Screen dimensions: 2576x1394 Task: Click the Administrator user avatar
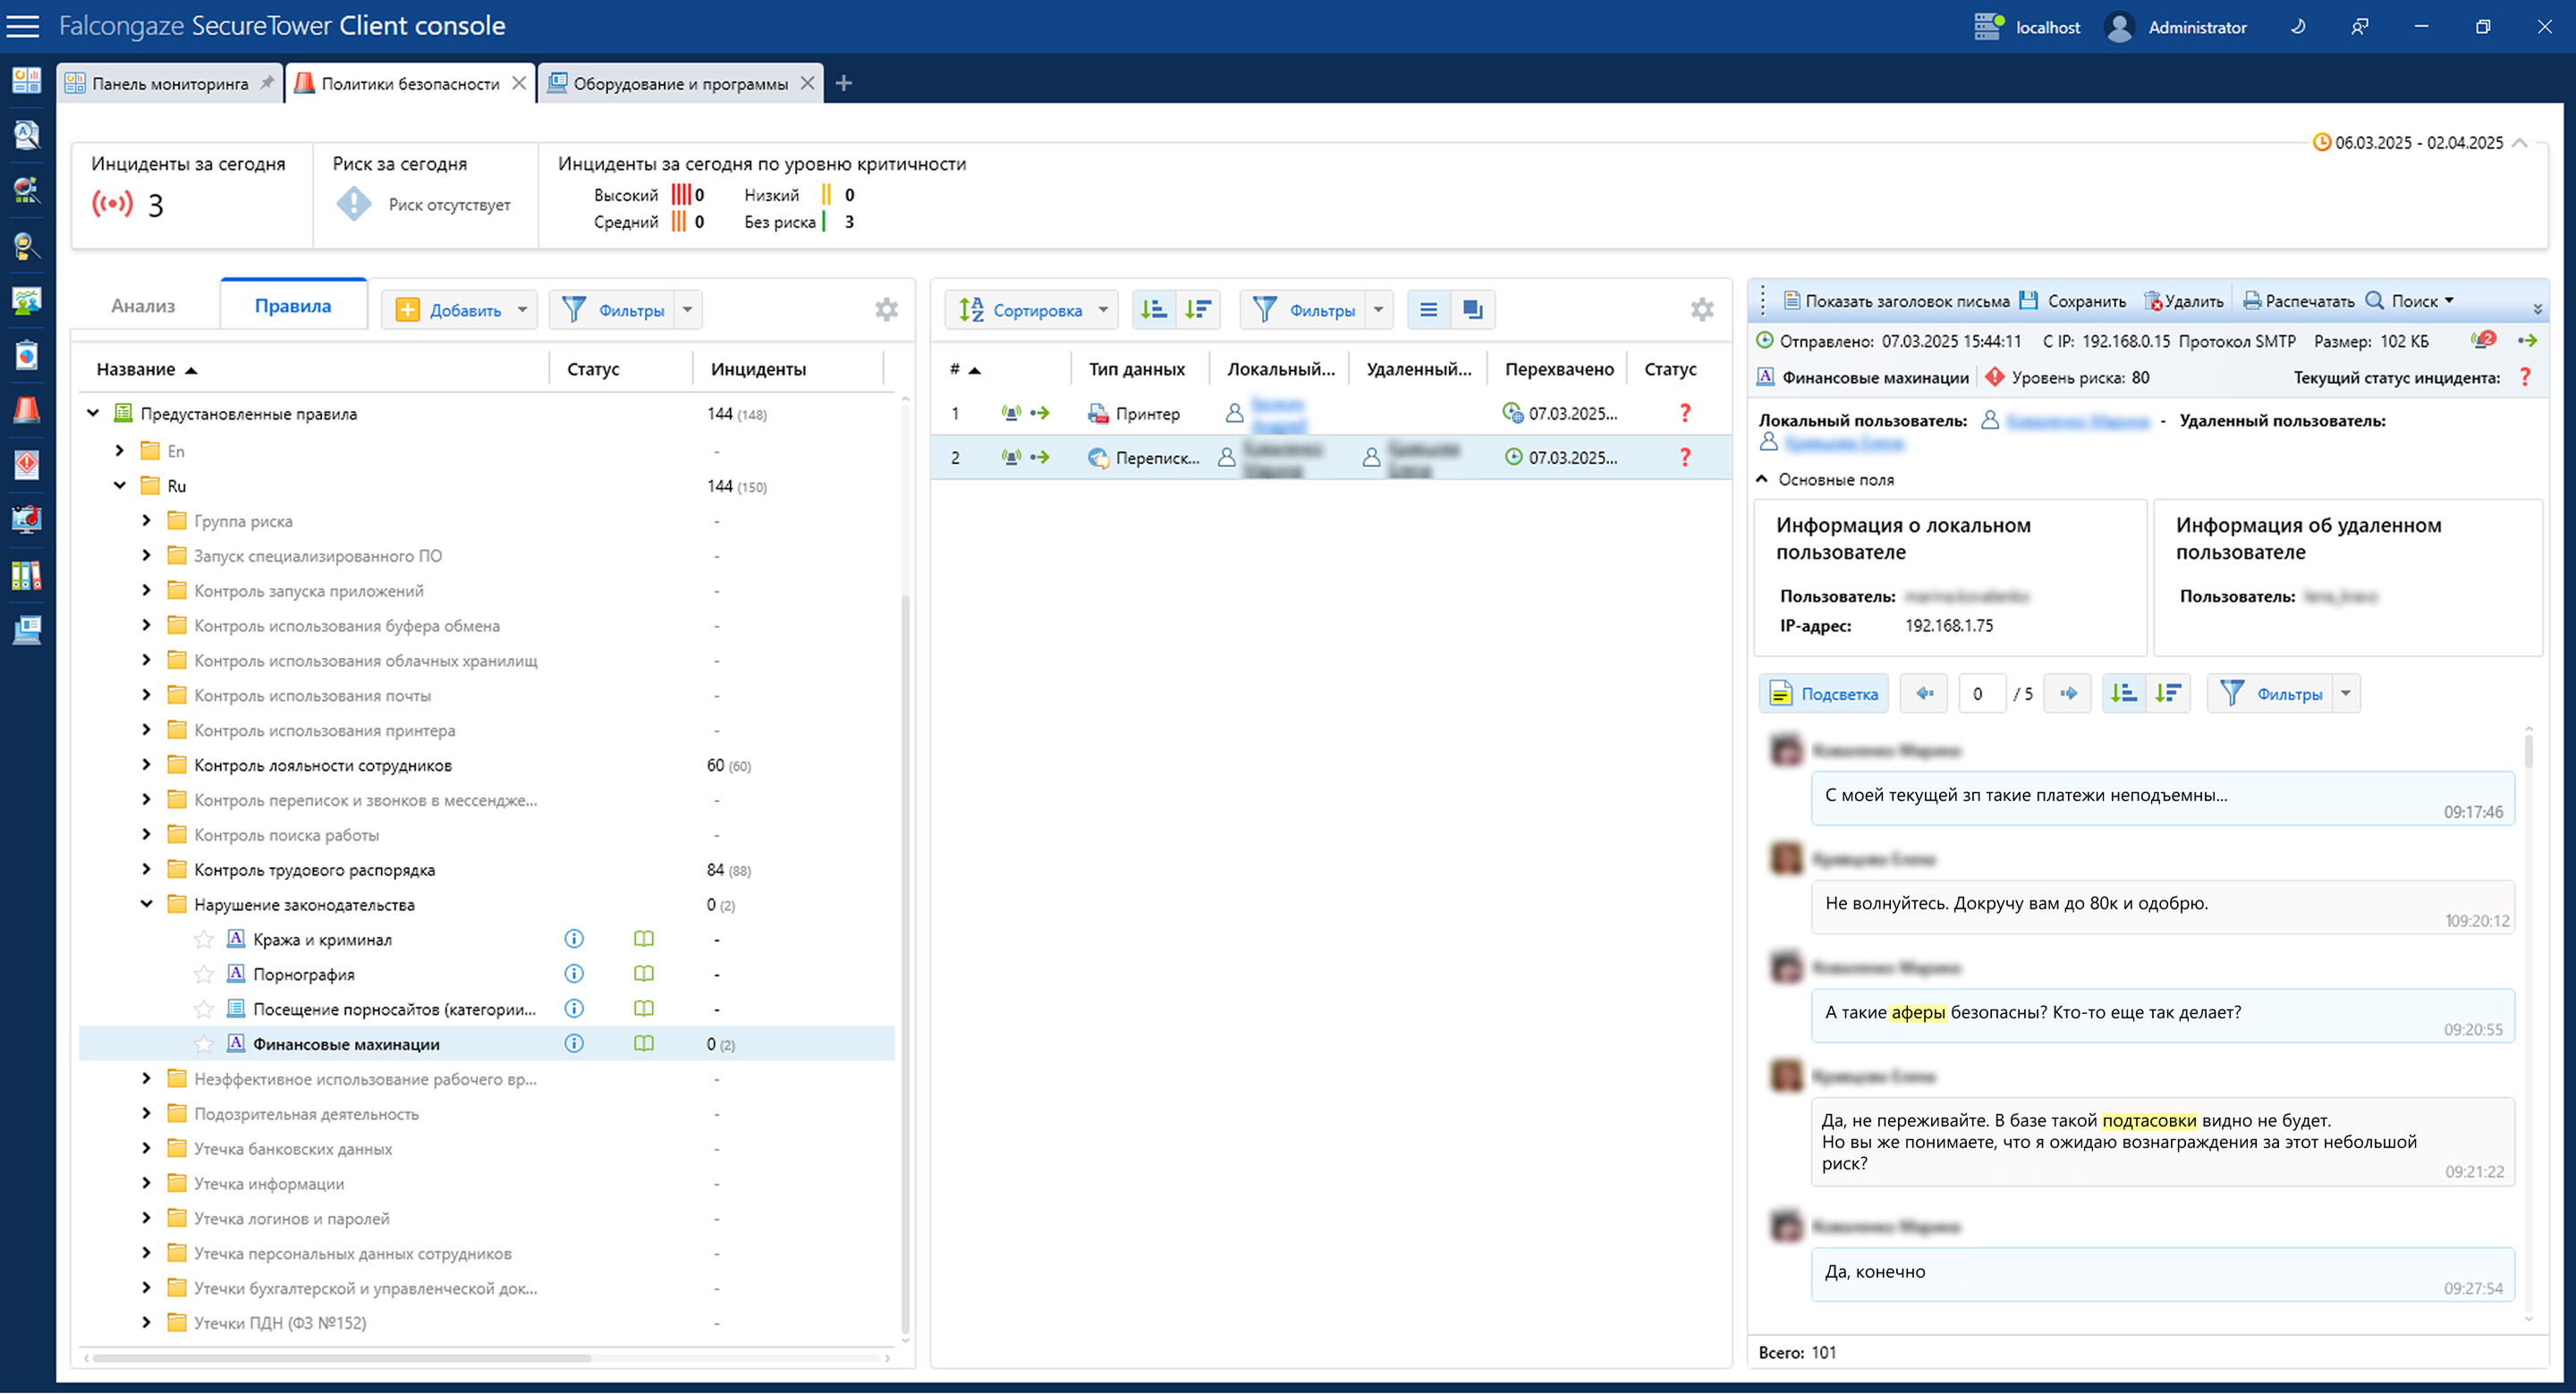[2119, 27]
